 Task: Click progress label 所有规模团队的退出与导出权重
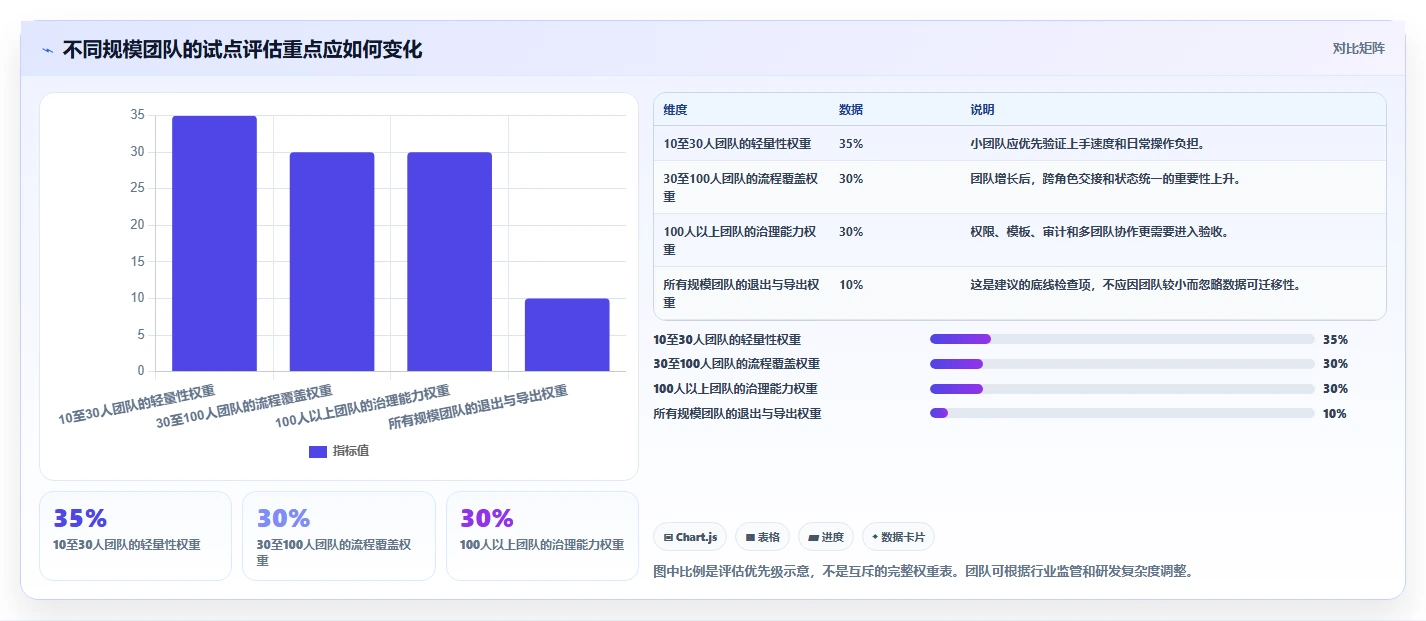click(737, 413)
